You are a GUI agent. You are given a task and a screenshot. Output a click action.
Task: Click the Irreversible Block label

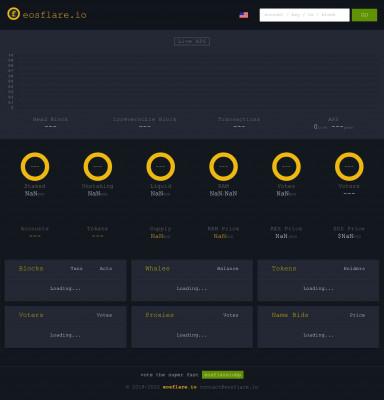[145, 119]
